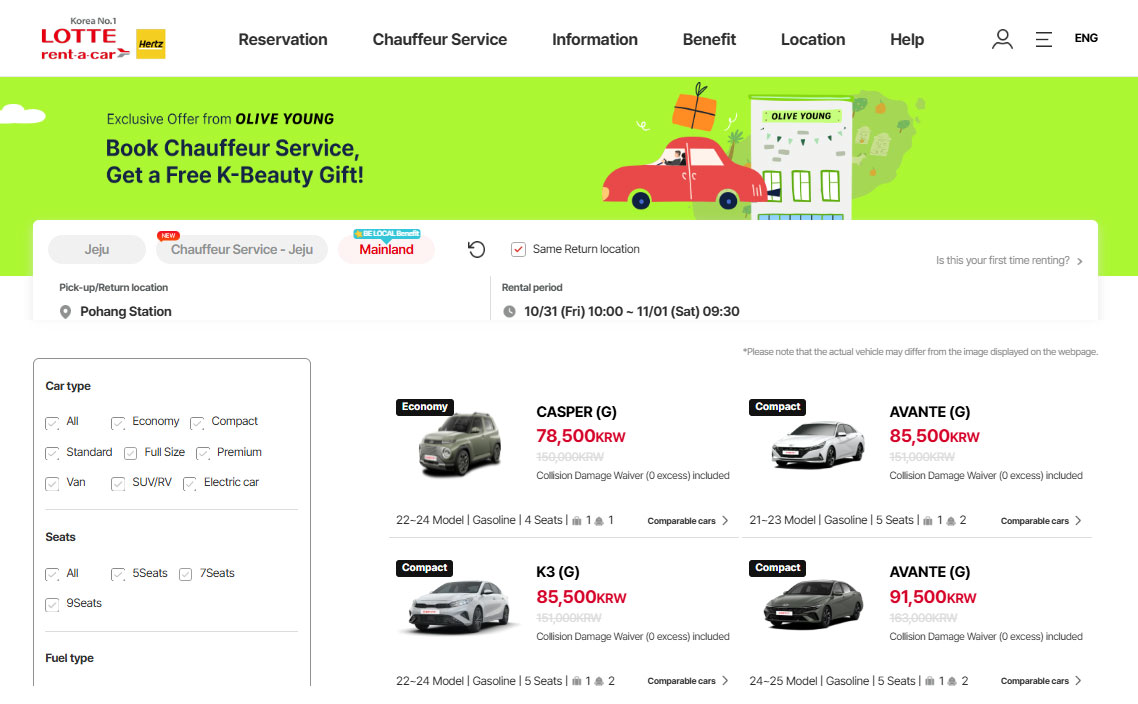Expand Comparable cars for Casper (G)
The width and height of the screenshot is (1138, 704).
687,521
